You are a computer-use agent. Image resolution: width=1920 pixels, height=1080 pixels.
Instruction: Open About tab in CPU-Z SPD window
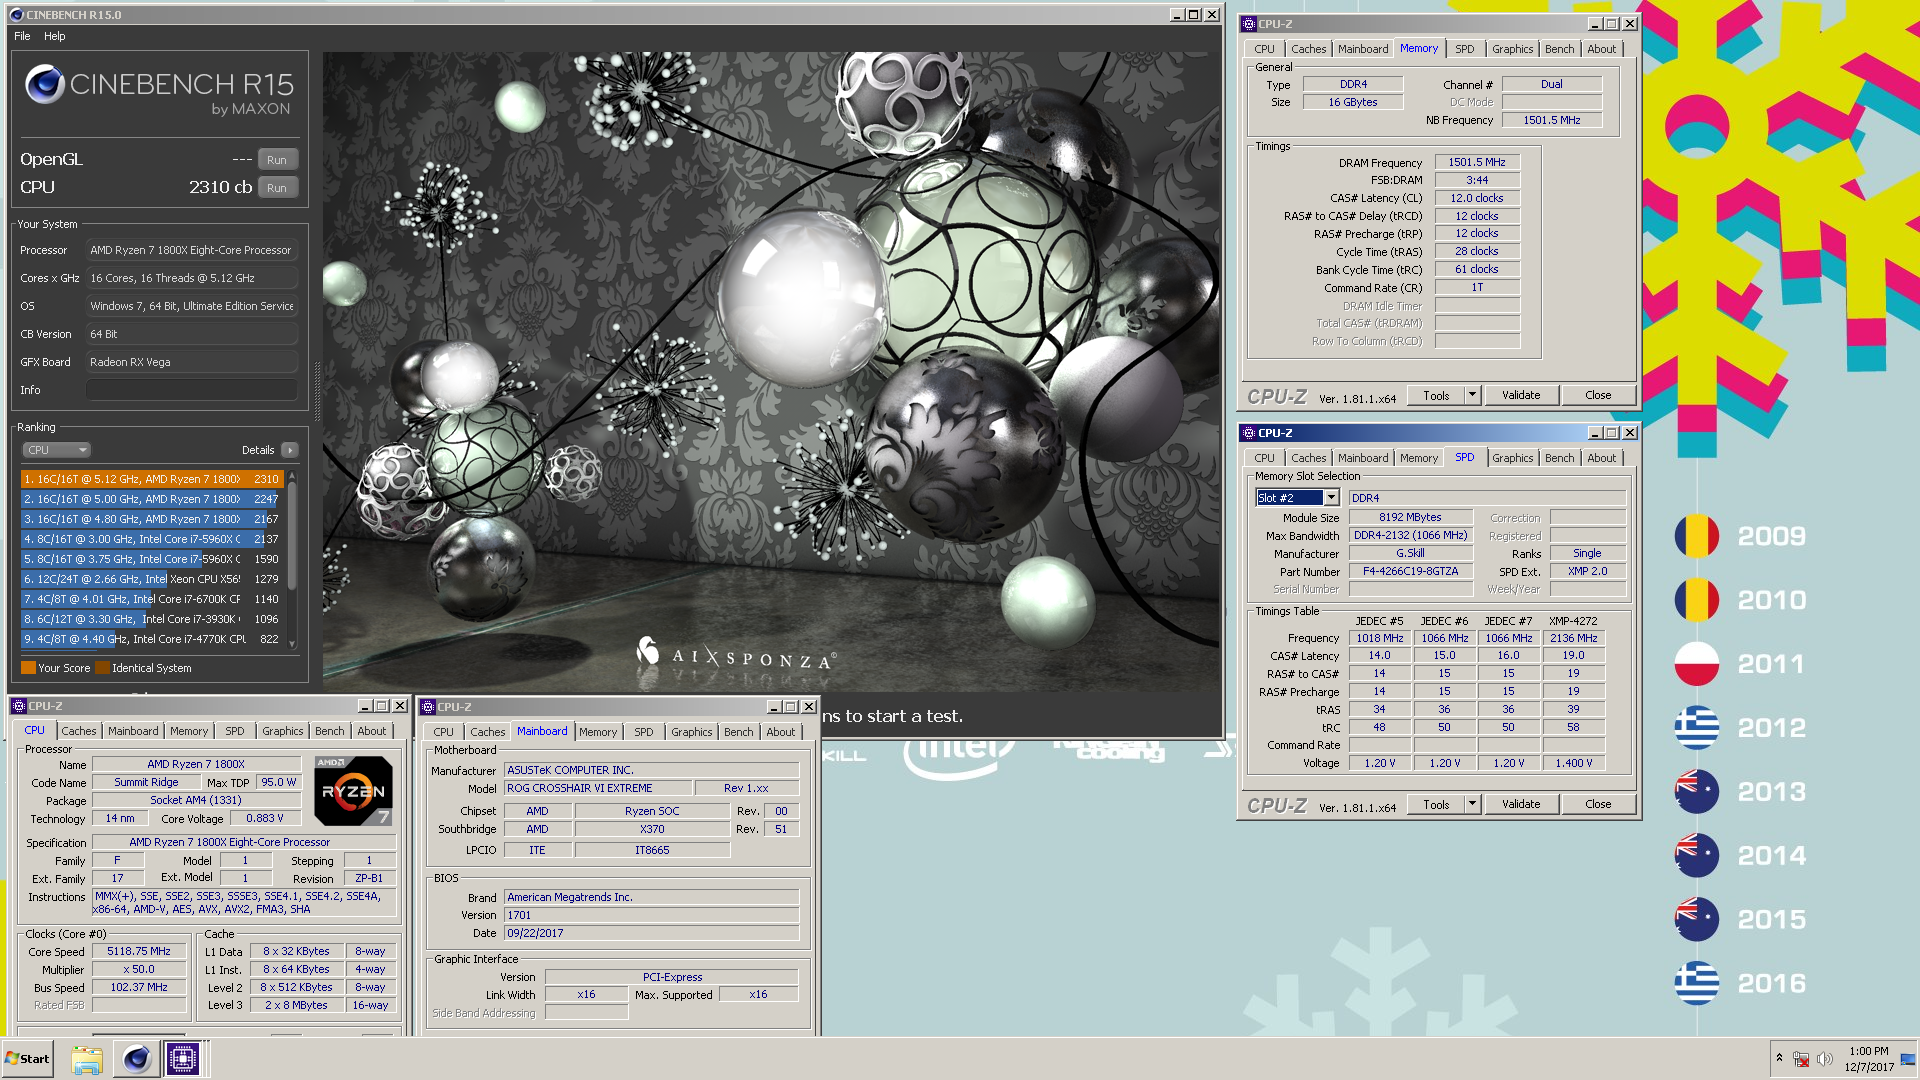coord(1601,458)
